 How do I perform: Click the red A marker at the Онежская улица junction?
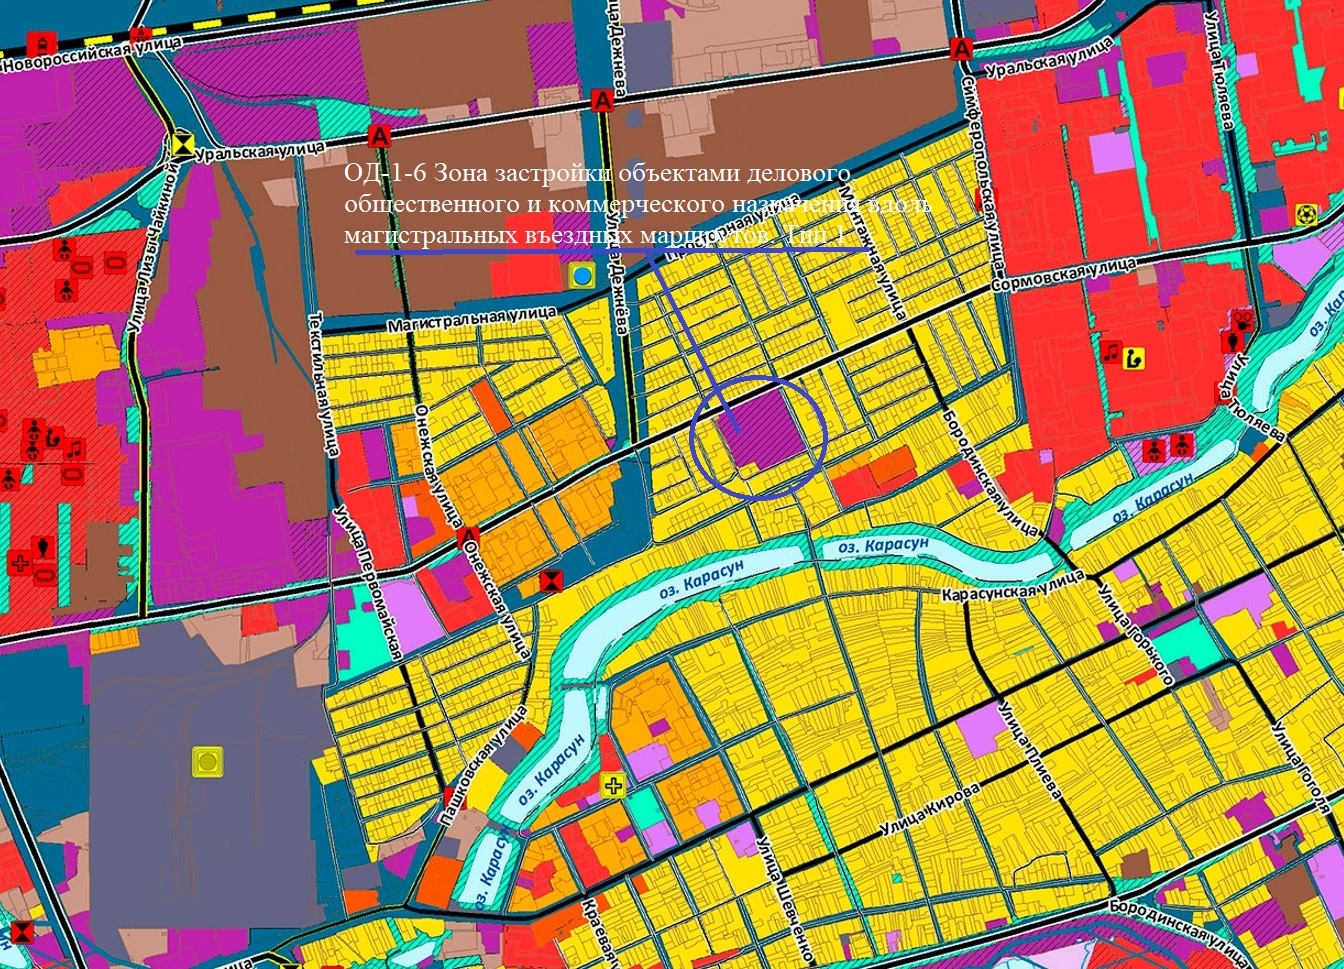pos(467,539)
